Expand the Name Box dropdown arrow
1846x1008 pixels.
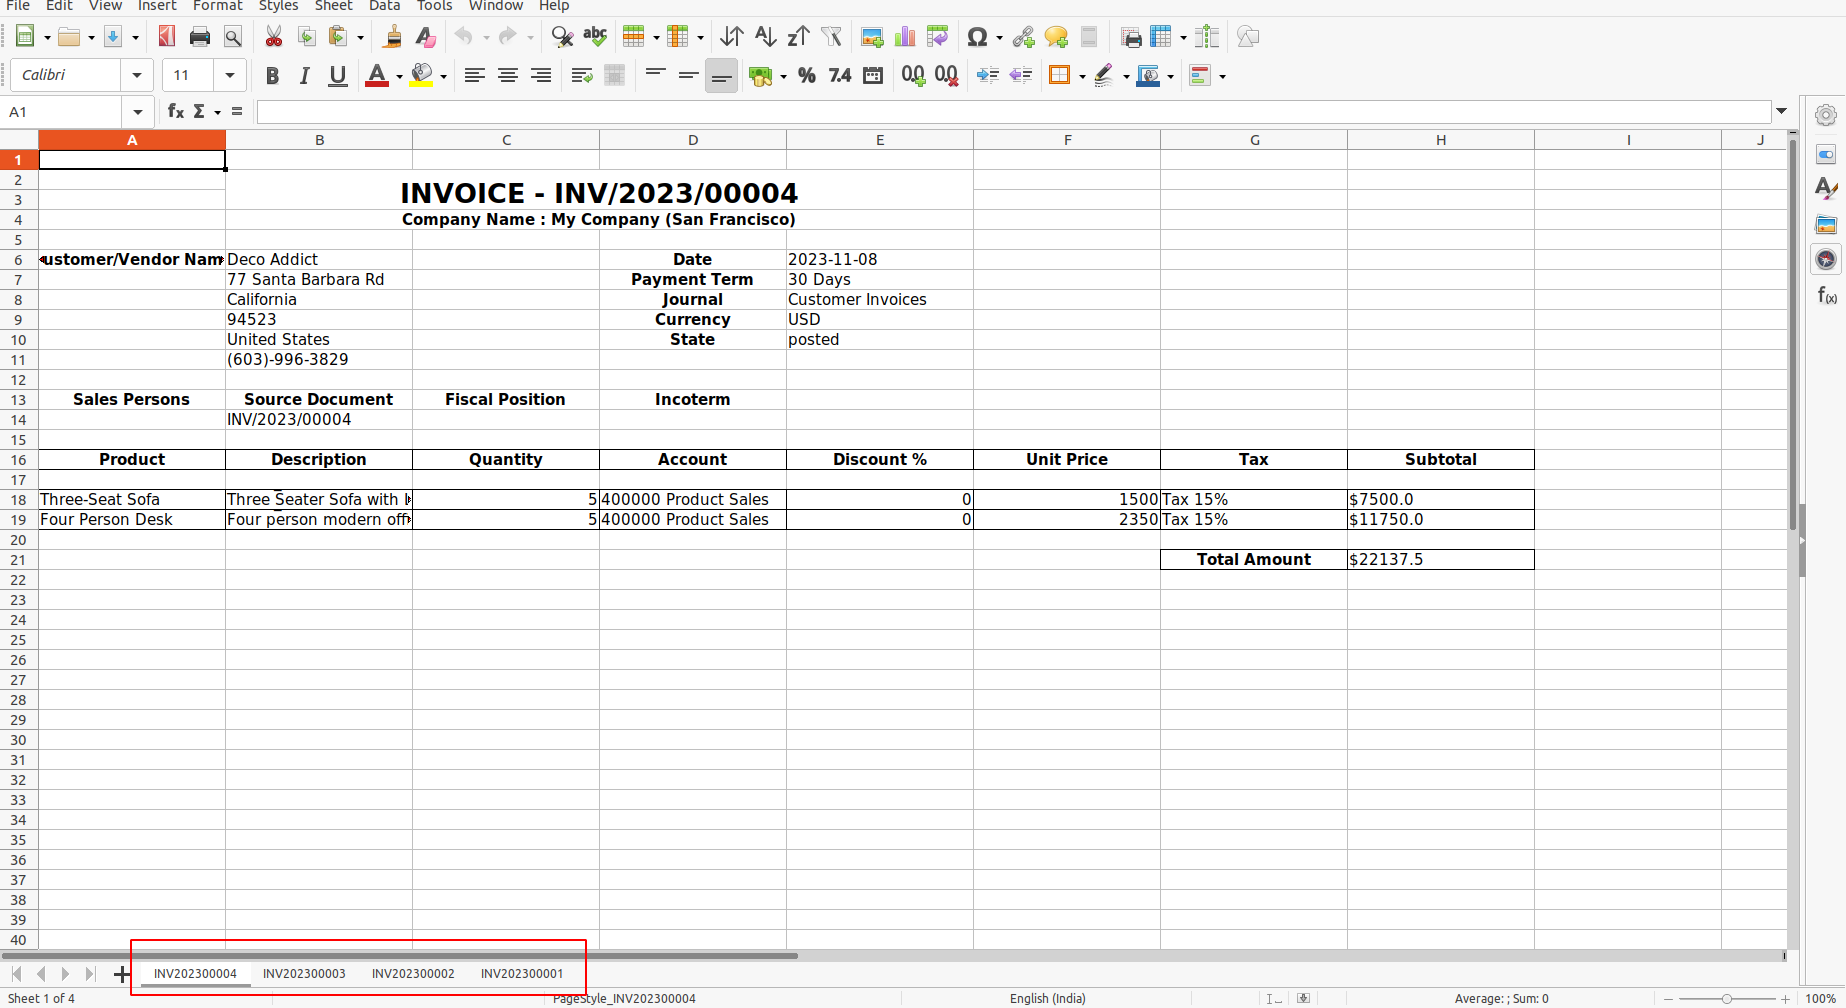pos(138,112)
